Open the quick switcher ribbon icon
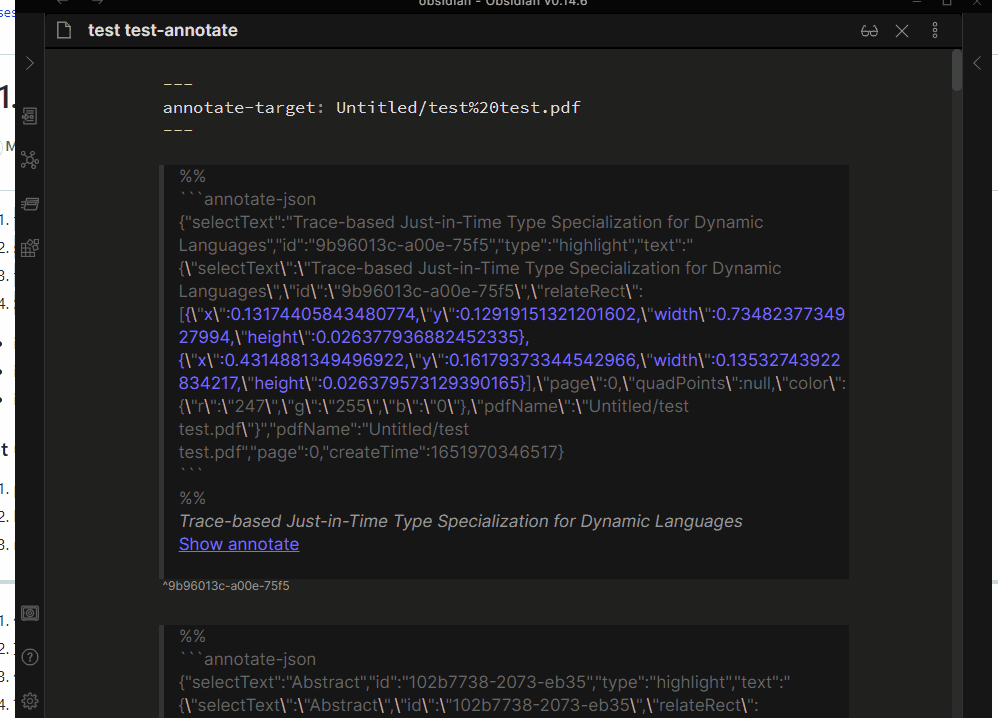The image size is (998, 718). coord(29,116)
